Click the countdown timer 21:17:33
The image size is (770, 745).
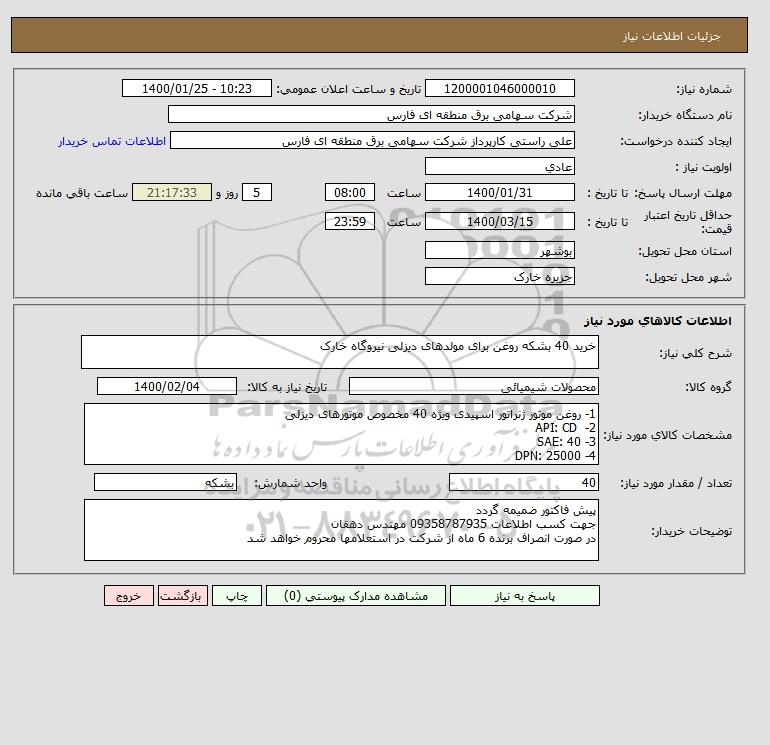coord(172,193)
